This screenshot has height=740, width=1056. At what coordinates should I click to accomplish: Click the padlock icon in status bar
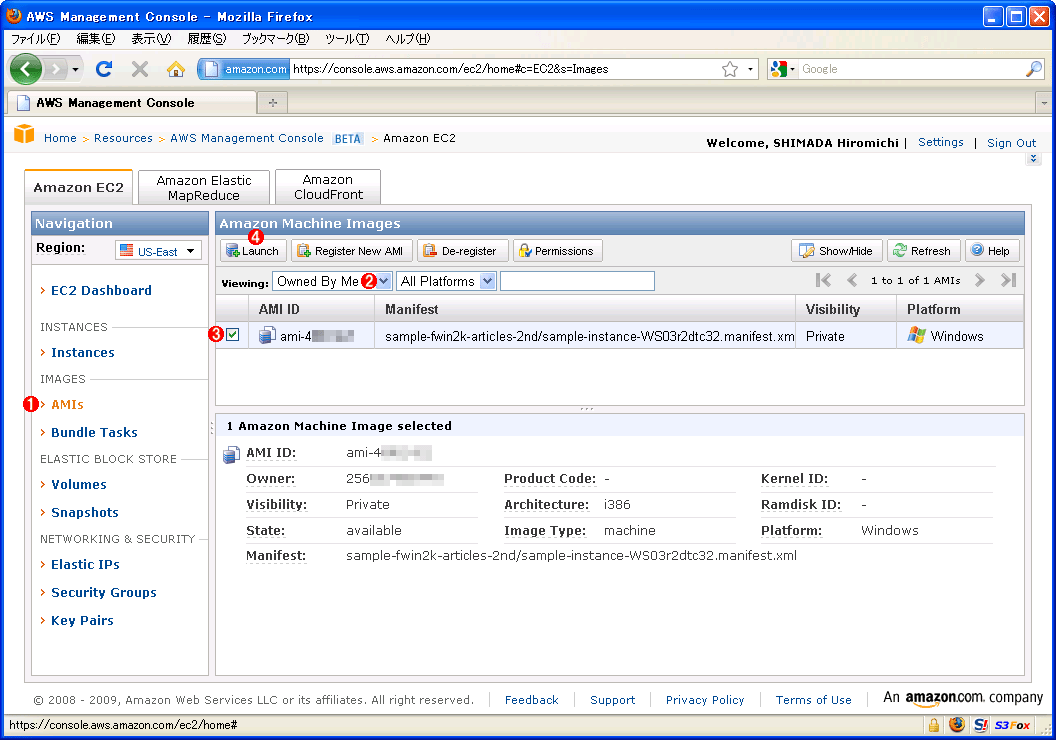(x=933, y=725)
